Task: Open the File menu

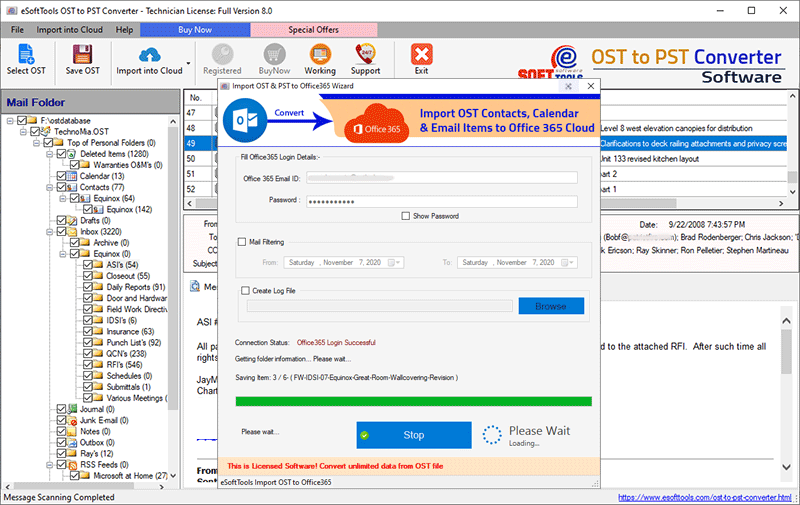Action: point(17,30)
